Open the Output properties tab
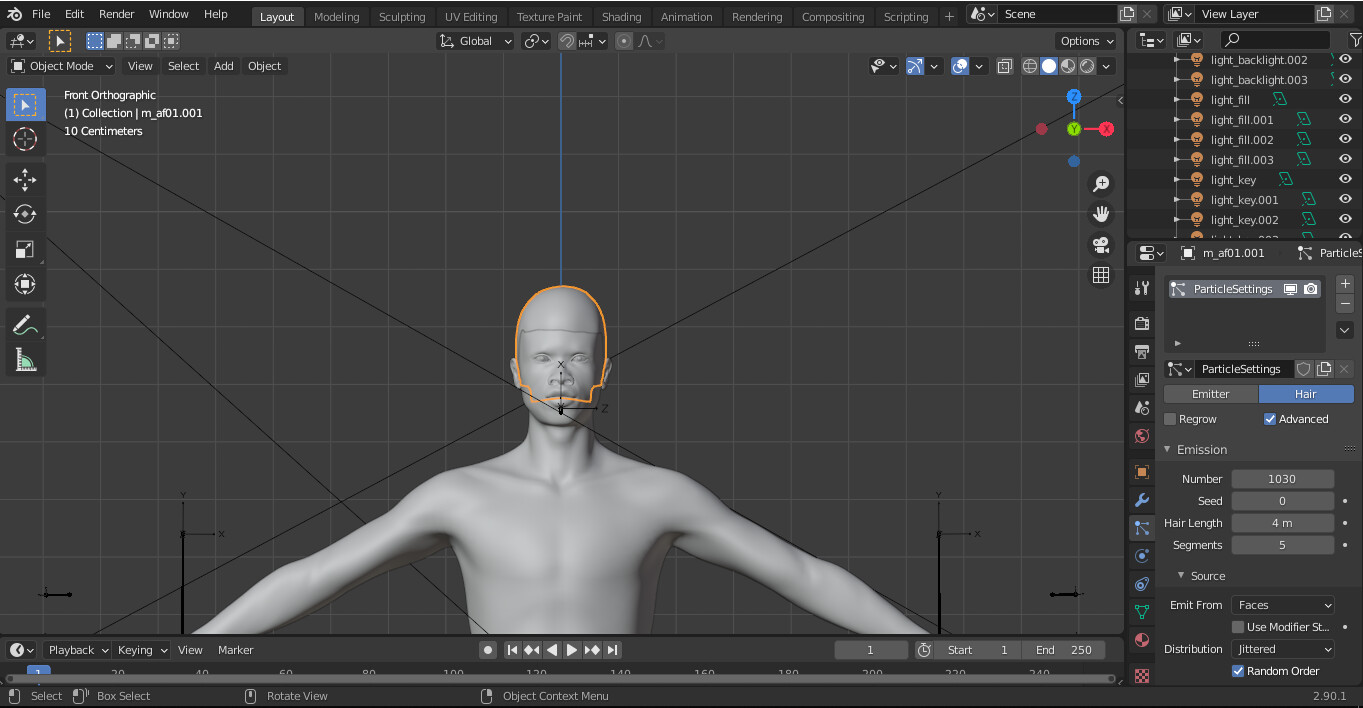This screenshot has height=708, width=1363. tap(1142, 351)
